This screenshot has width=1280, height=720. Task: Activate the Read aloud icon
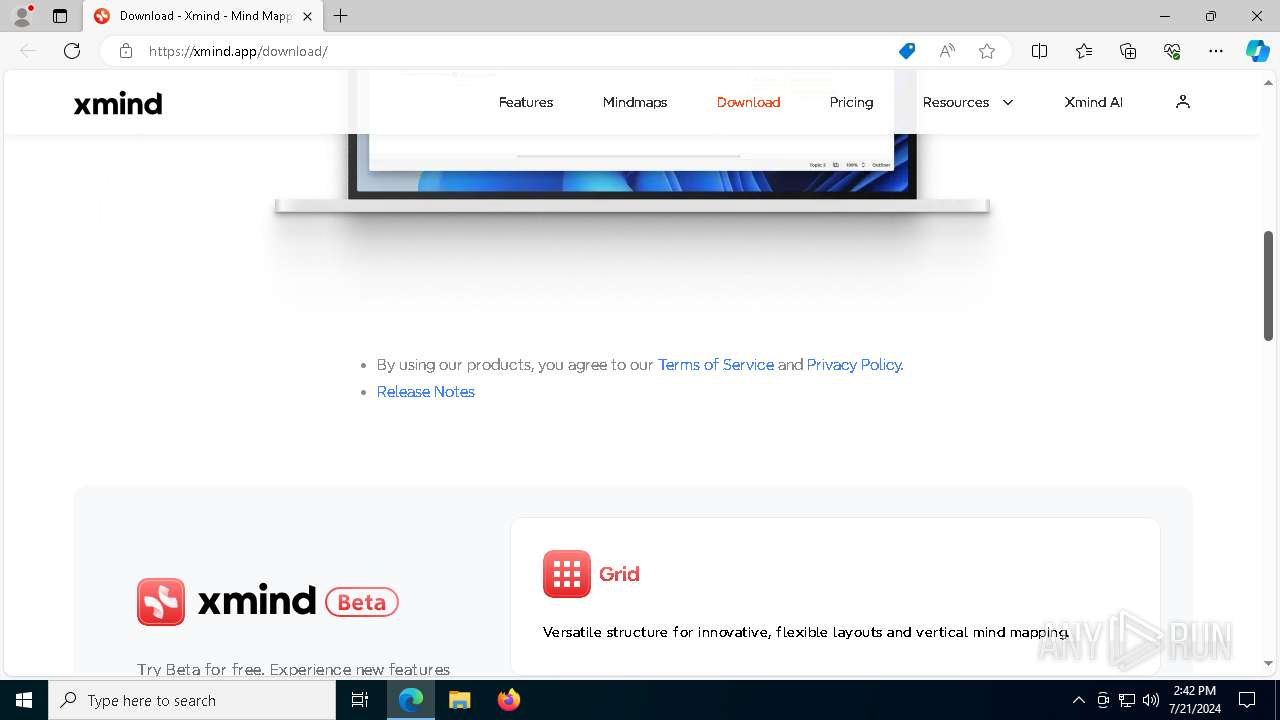[x=947, y=51]
